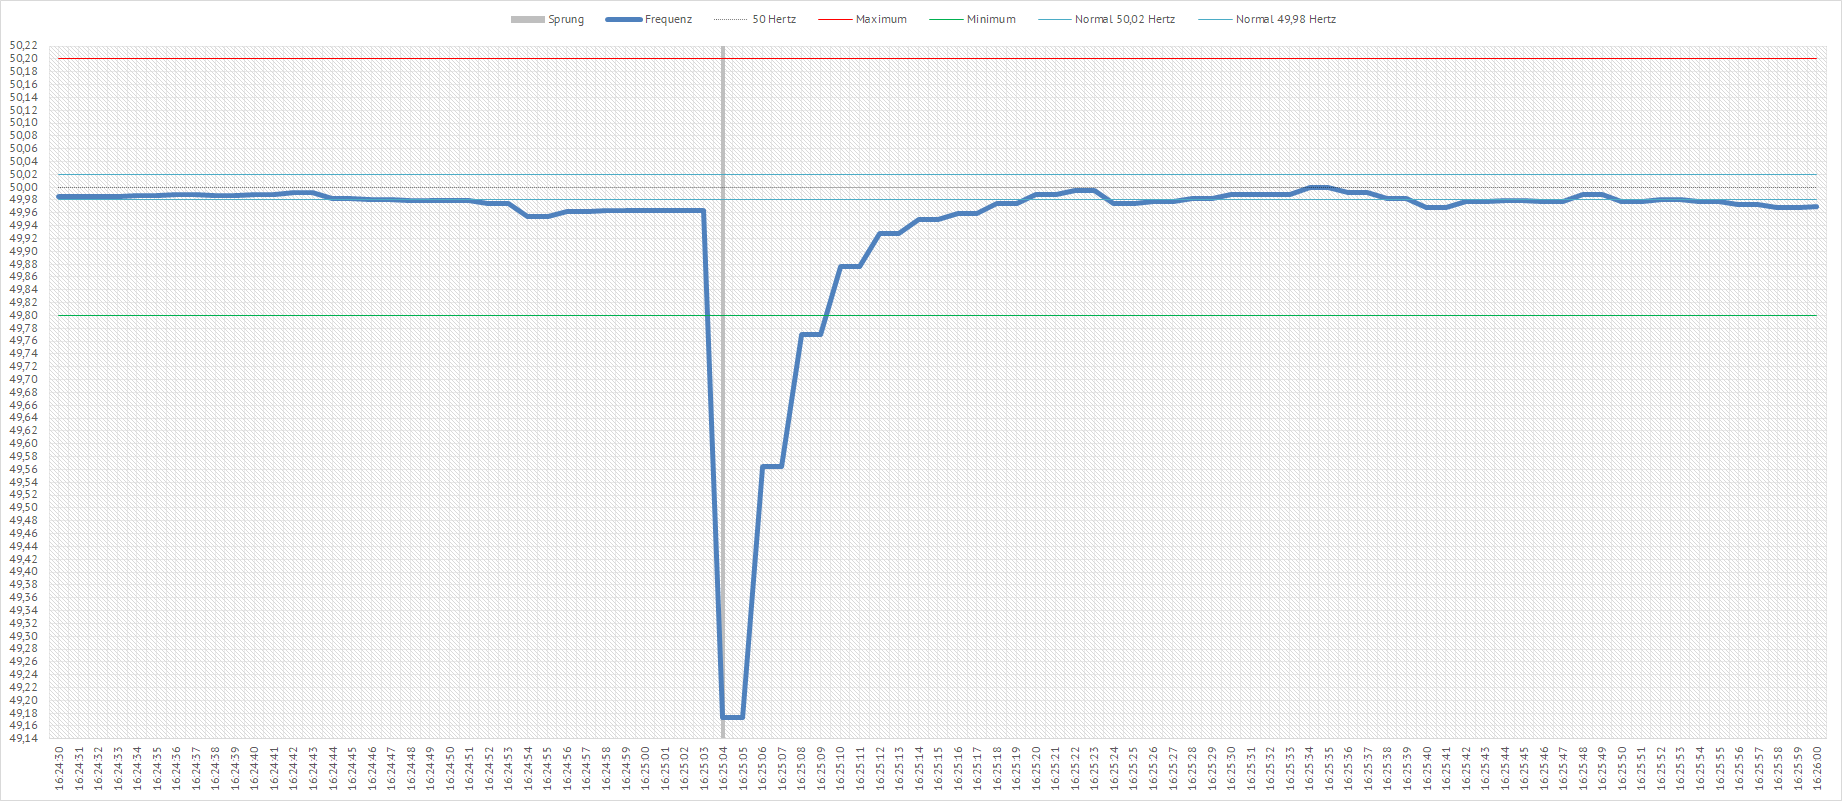The width and height of the screenshot is (1842, 801).
Task: Click the frequency curve's lowest flat point
Action: pyautogui.click(x=732, y=717)
